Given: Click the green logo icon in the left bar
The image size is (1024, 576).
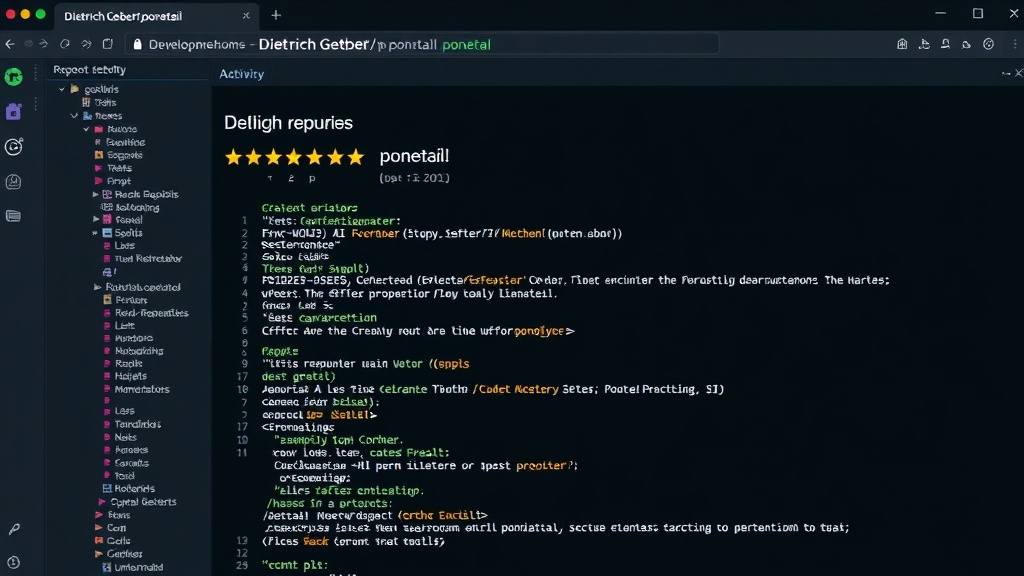Looking at the screenshot, I should tap(14, 77).
